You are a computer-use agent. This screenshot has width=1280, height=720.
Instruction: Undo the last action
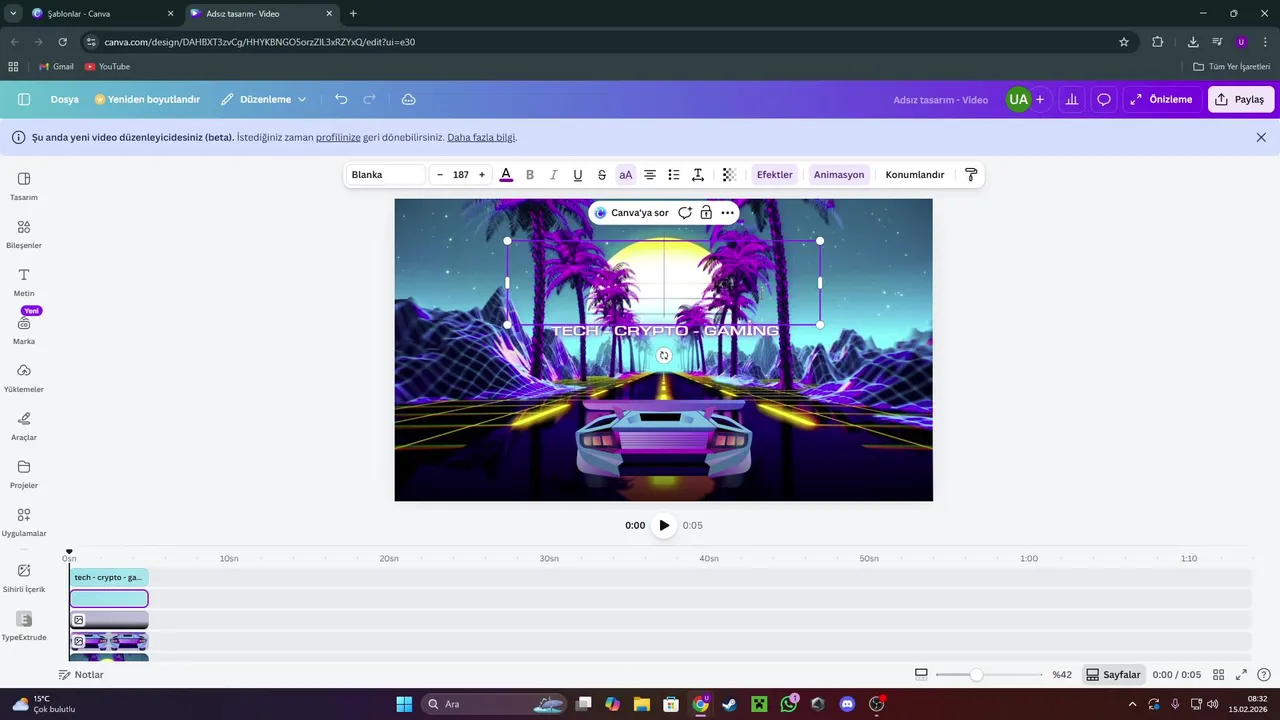(x=341, y=99)
